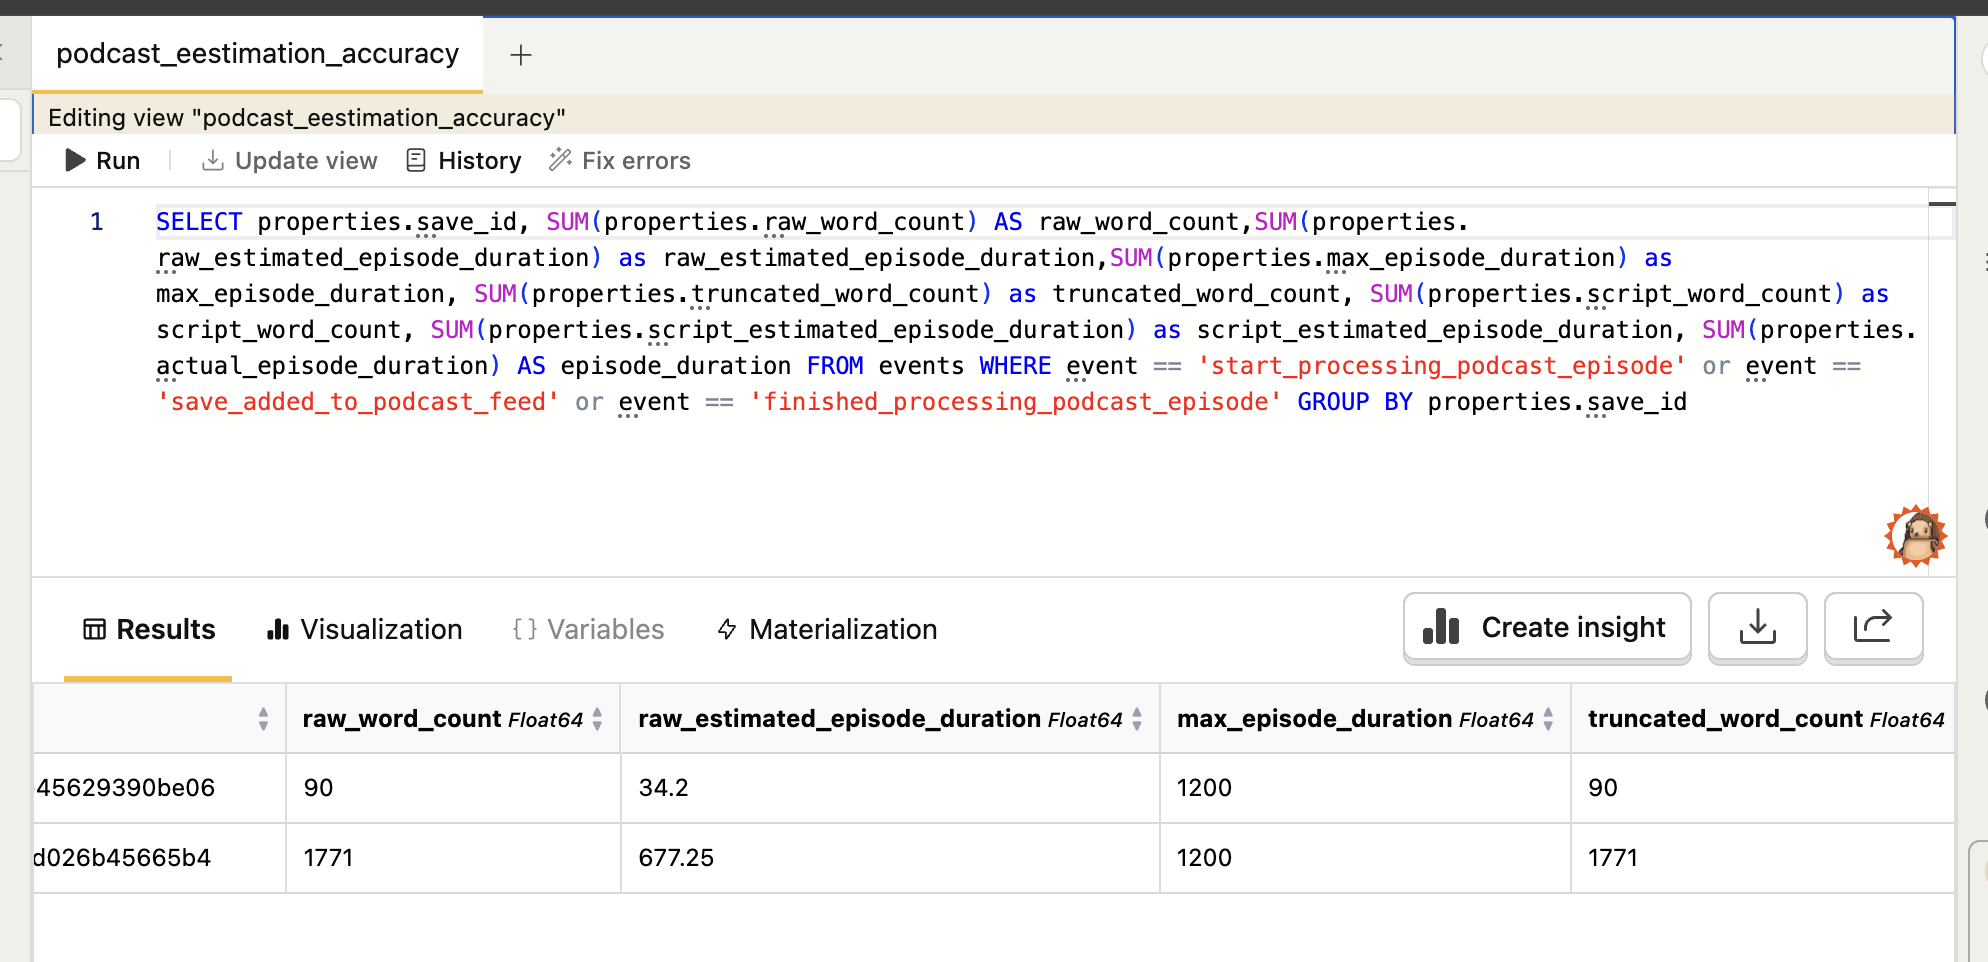Sort by raw_word_count column
This screenshot has height=962, width=1988.
click(x=597, y=719)
